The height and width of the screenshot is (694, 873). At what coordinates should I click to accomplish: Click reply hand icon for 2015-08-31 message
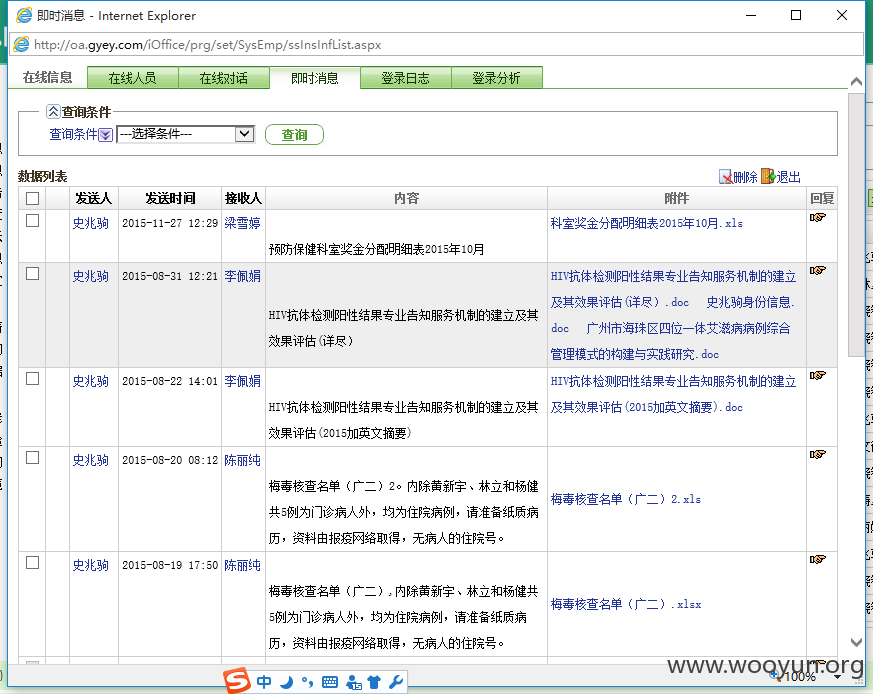(x=817, y=270)
